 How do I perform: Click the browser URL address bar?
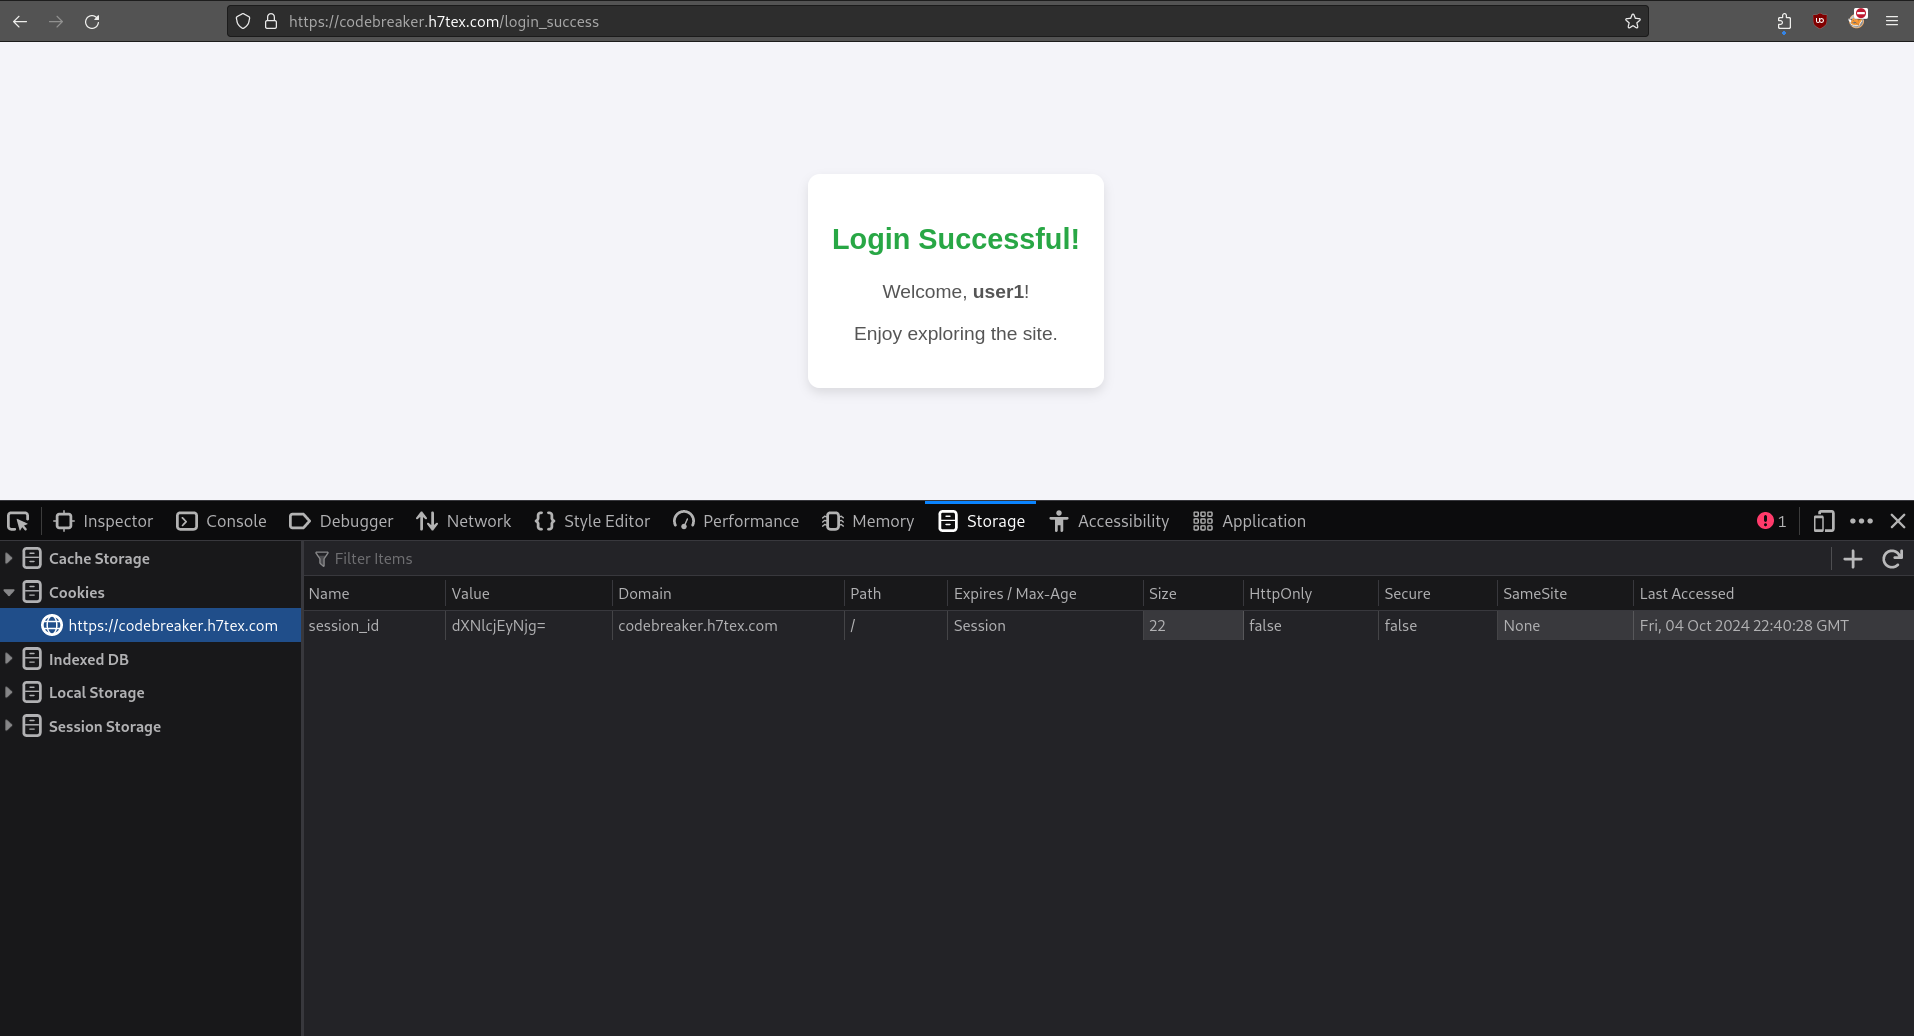900,21
